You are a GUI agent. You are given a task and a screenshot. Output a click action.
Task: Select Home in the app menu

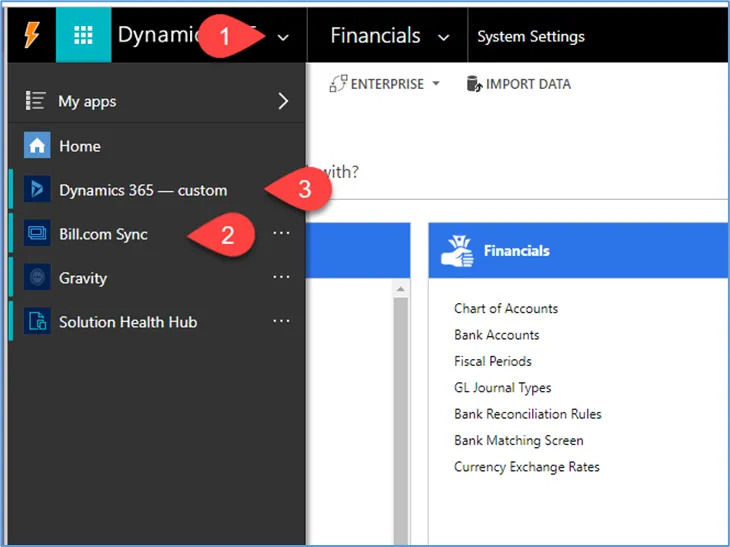coord(156,146)
